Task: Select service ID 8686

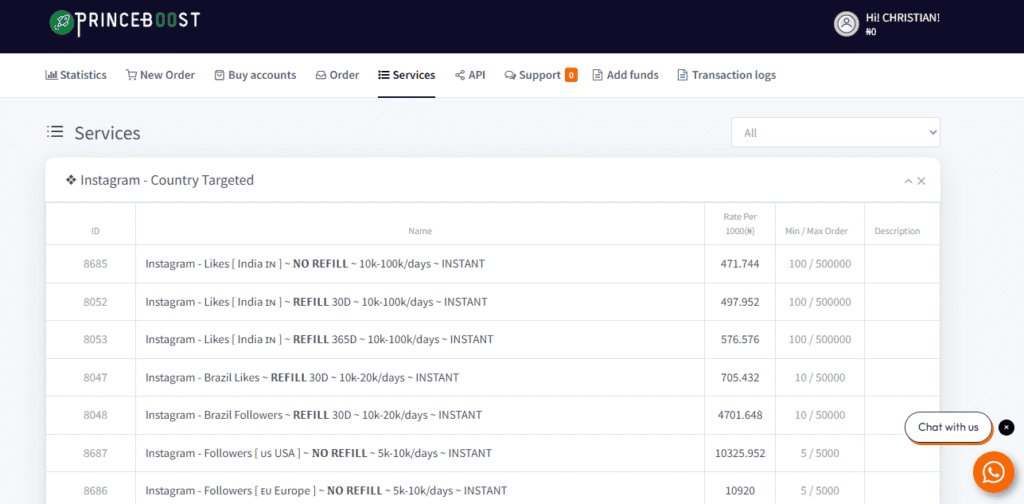Action: coord(95,490)
